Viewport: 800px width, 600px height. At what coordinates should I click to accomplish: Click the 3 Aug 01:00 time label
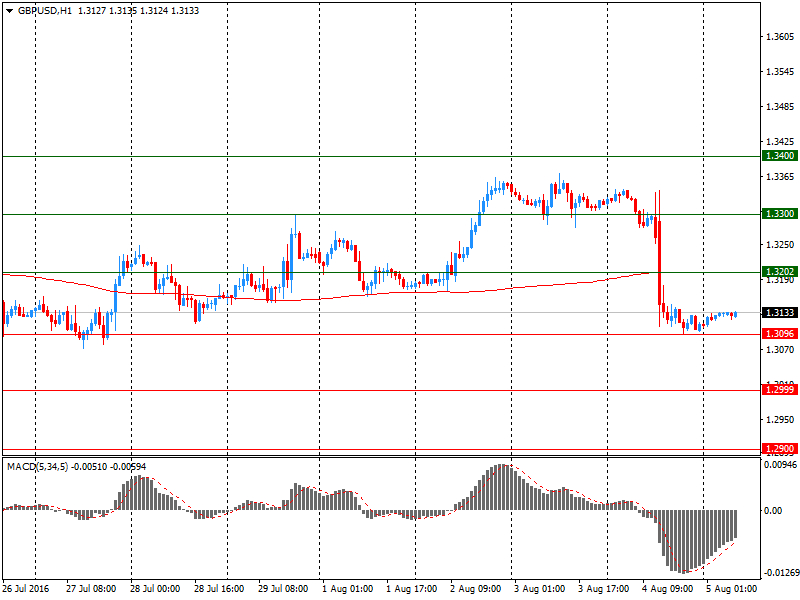coord(539,589)
